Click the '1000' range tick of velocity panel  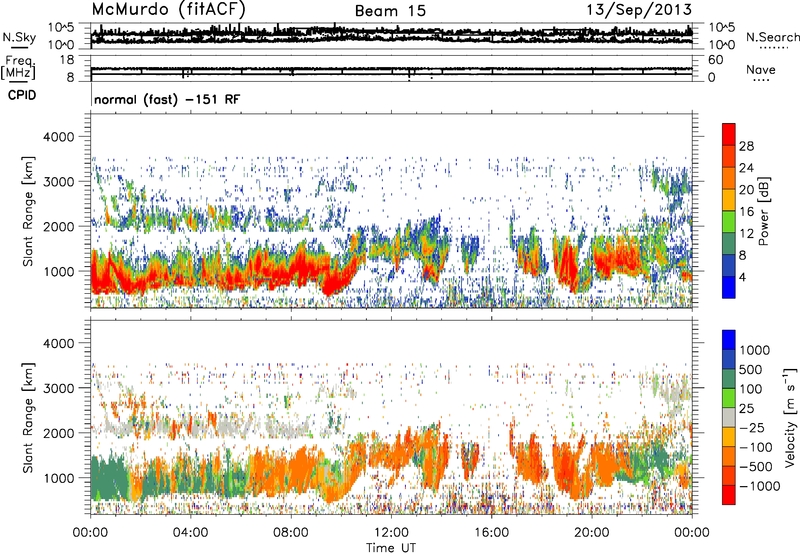point(60,477)
